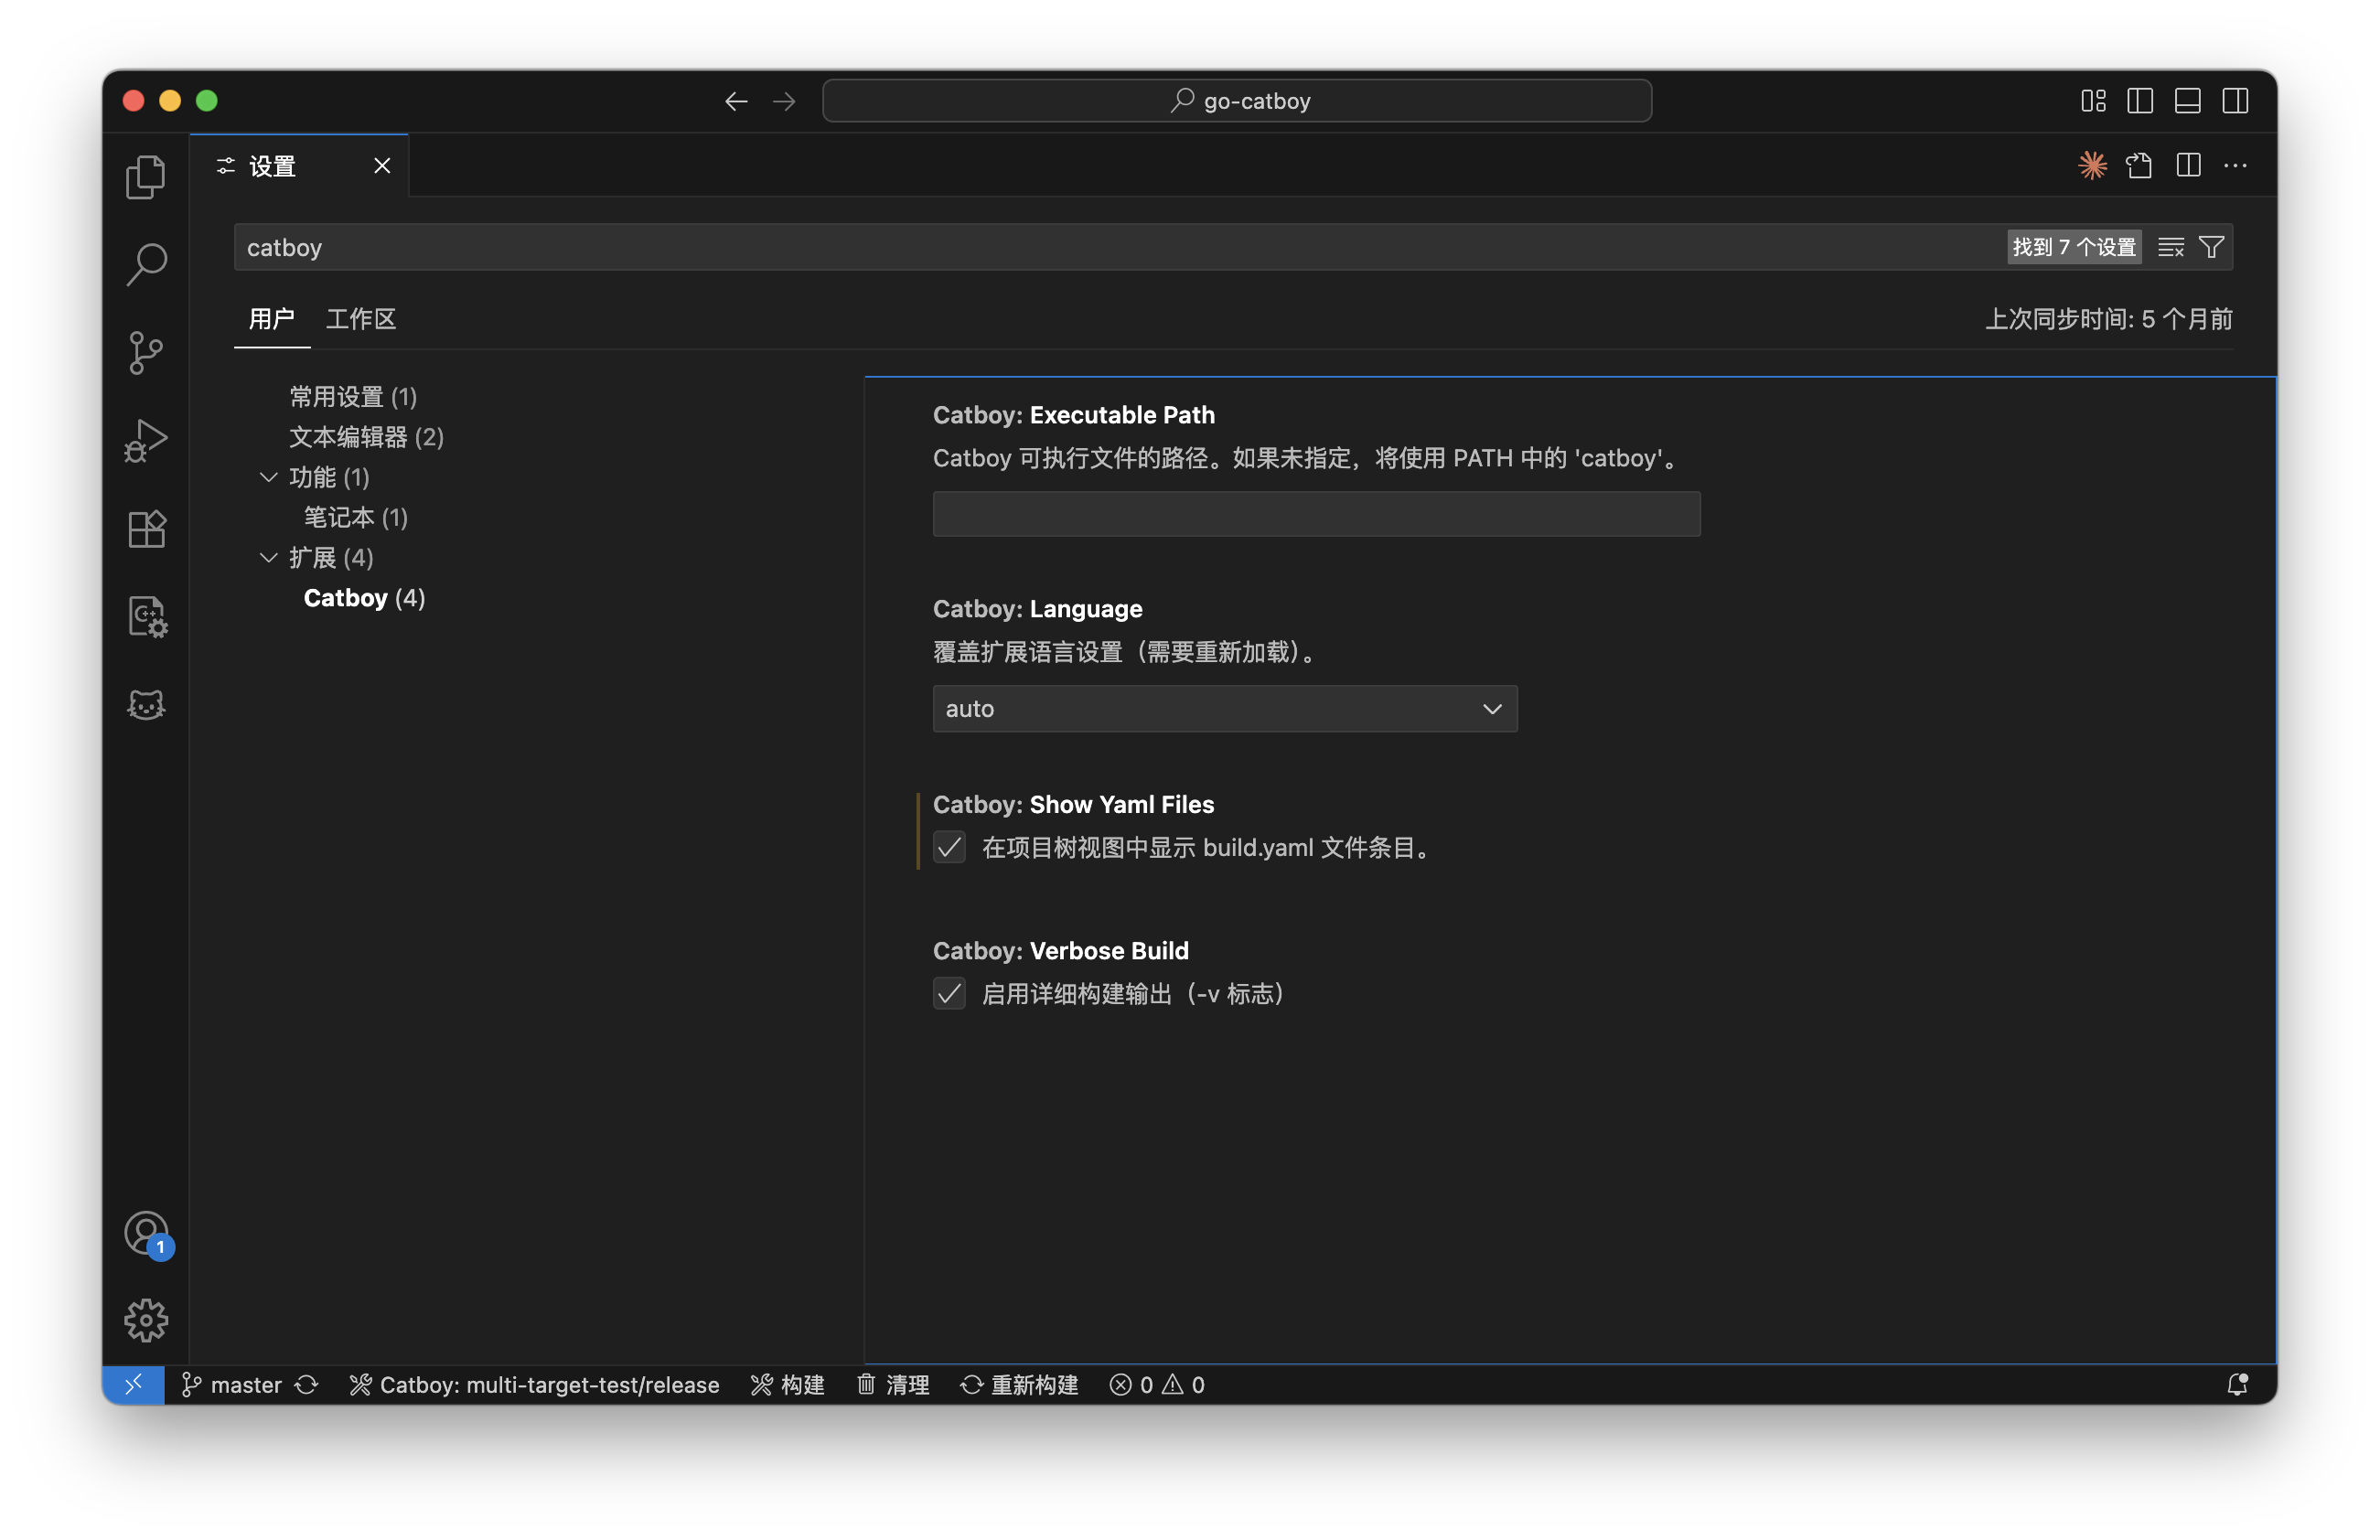Open the Source Control view

[x=146, y=352]
